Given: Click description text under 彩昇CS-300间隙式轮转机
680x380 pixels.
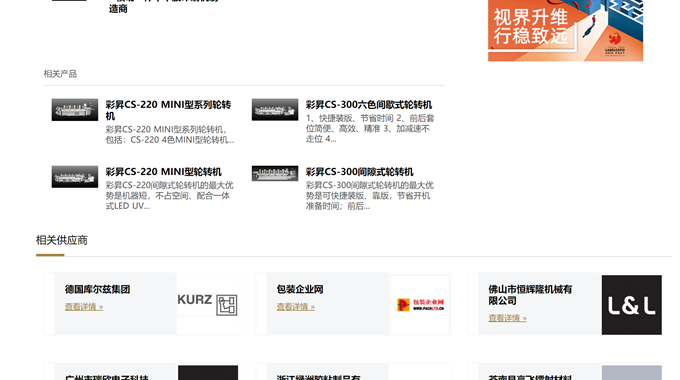Looking at the screenshot, I should 370,196.
